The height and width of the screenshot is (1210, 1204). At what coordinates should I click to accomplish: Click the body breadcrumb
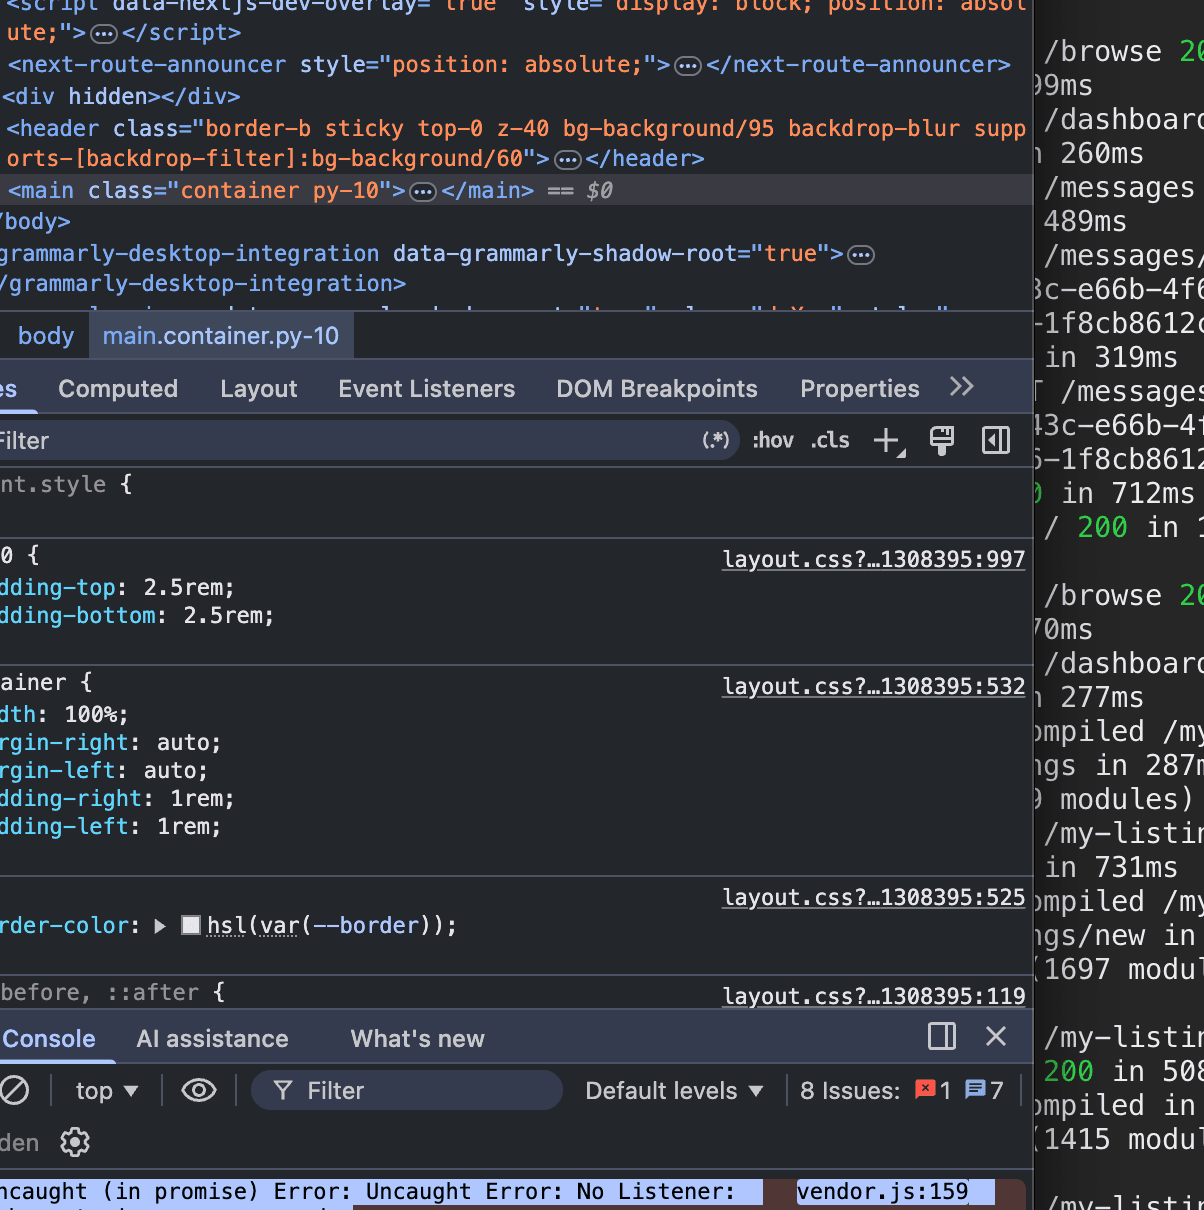46,336
